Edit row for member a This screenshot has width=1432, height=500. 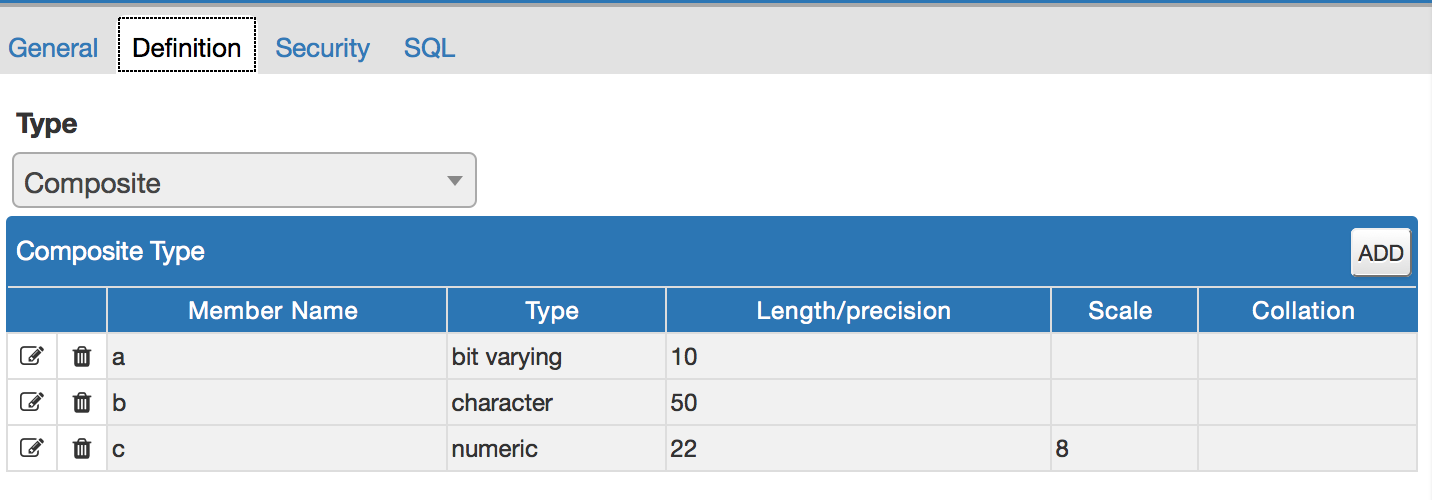pyautogui.click(x=32, y=356)
